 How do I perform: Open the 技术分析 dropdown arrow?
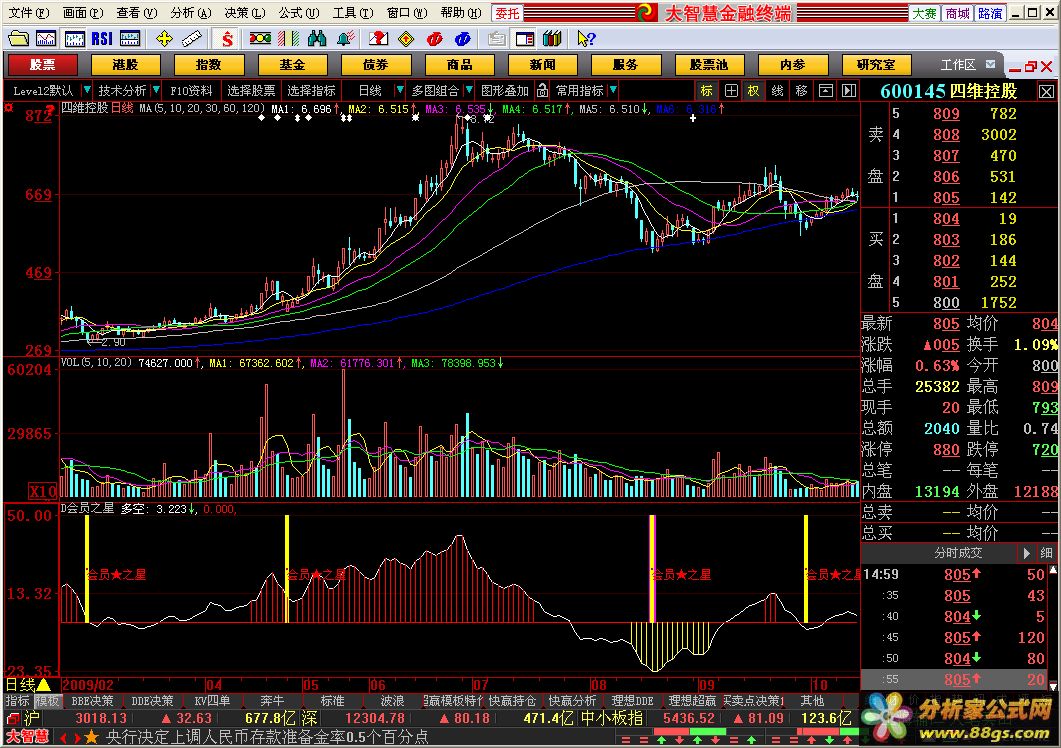[x=156, y=89]
